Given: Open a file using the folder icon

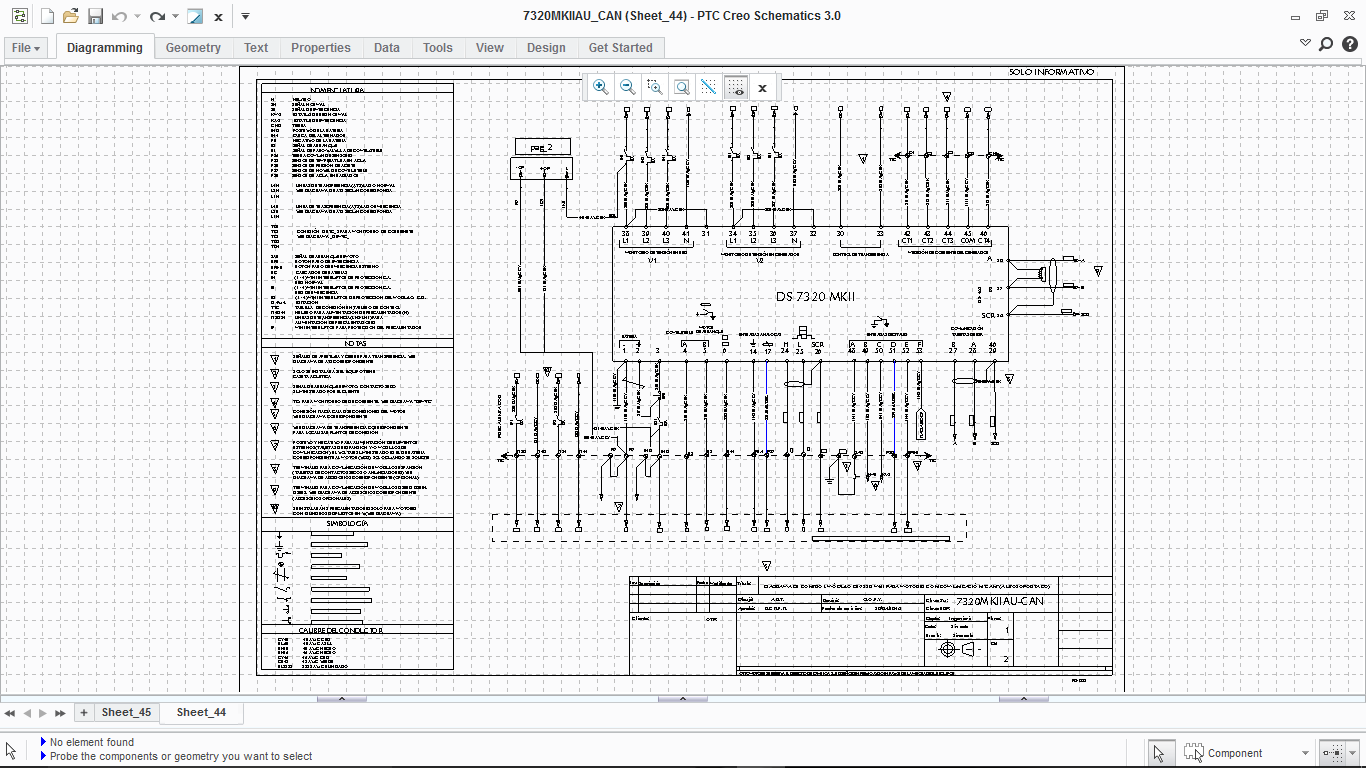Looking at the screenshot, I should [x=70, y=16].
